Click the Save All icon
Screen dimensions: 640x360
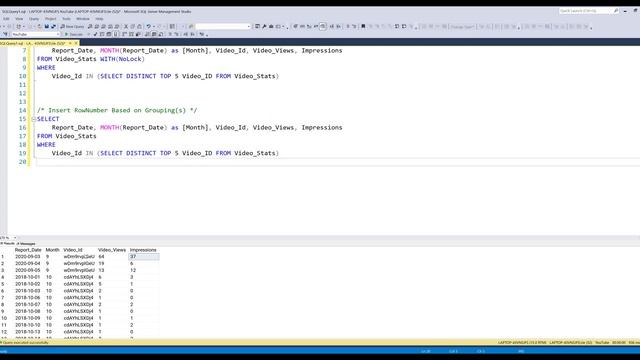click(x=53, y=27)
